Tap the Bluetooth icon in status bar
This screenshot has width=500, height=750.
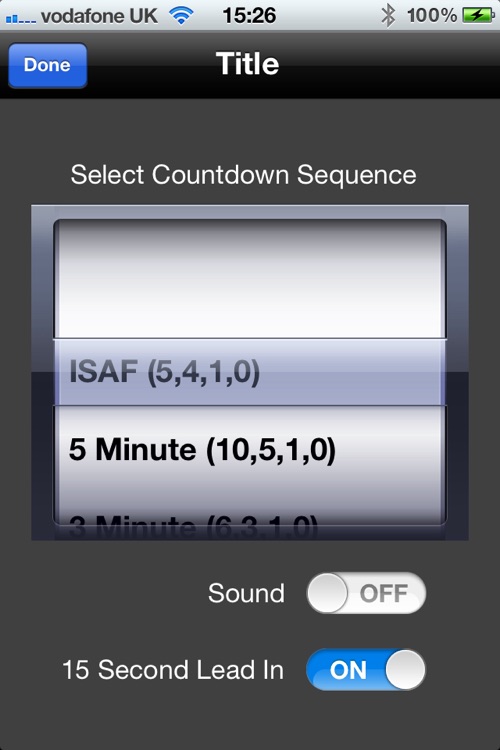coord(388,16)
